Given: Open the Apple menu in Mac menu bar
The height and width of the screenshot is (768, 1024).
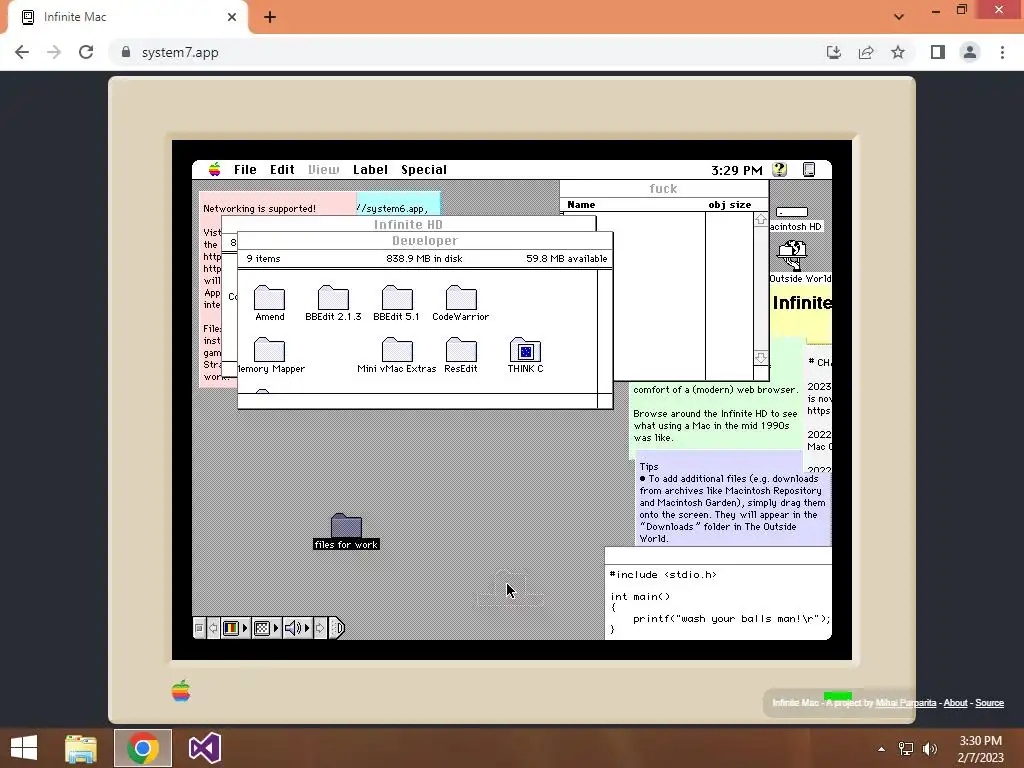Looking at the screenshot, I should click(x=214, y=170).
